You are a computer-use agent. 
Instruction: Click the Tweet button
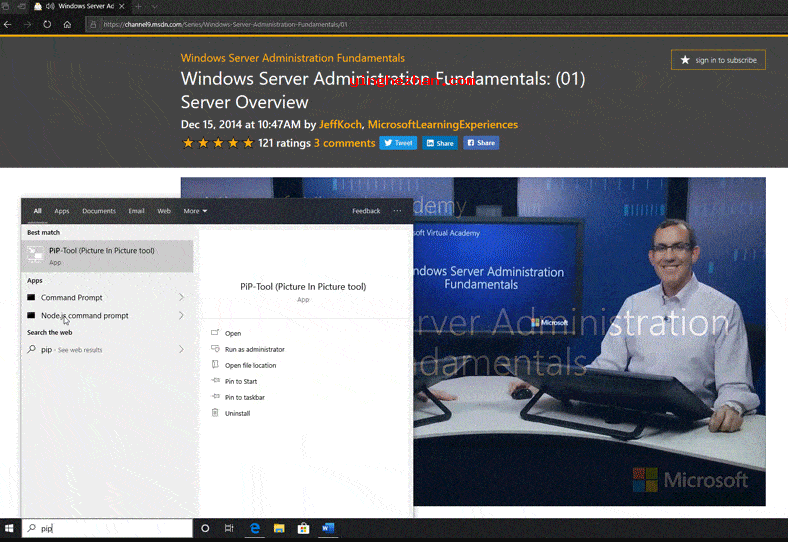398,143
